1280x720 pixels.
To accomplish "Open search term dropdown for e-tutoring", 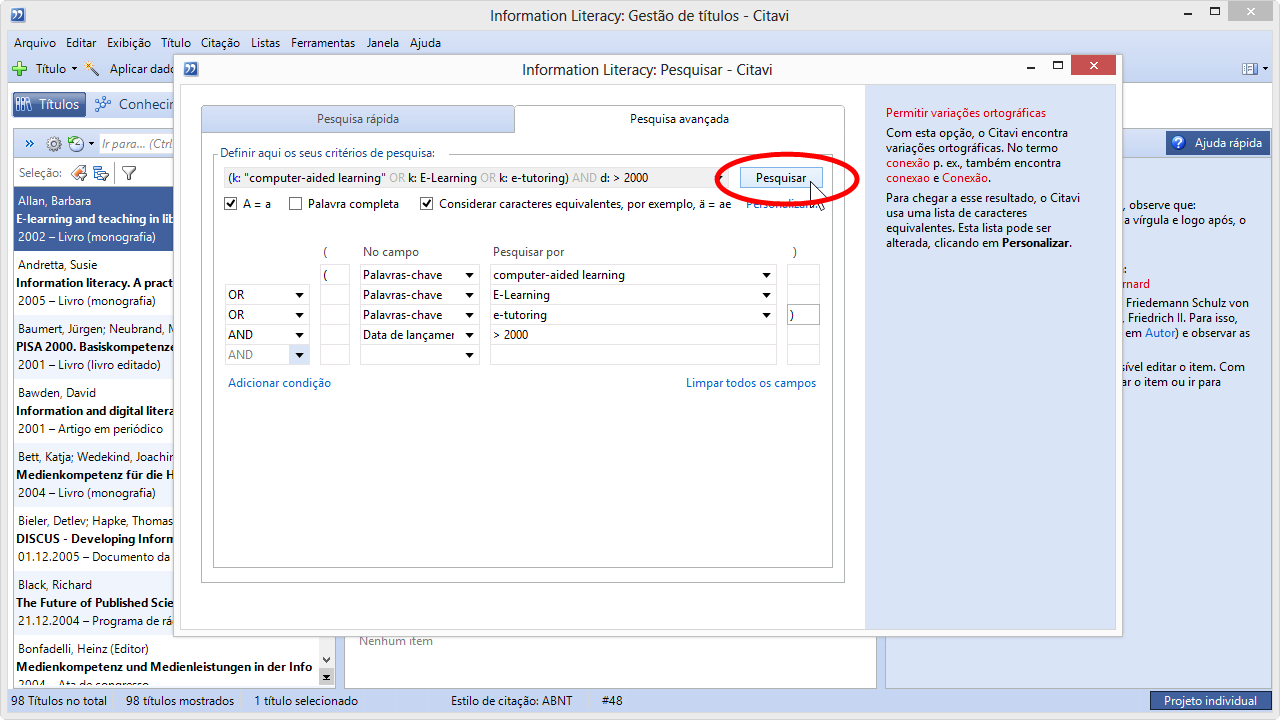I will [767, 315].
